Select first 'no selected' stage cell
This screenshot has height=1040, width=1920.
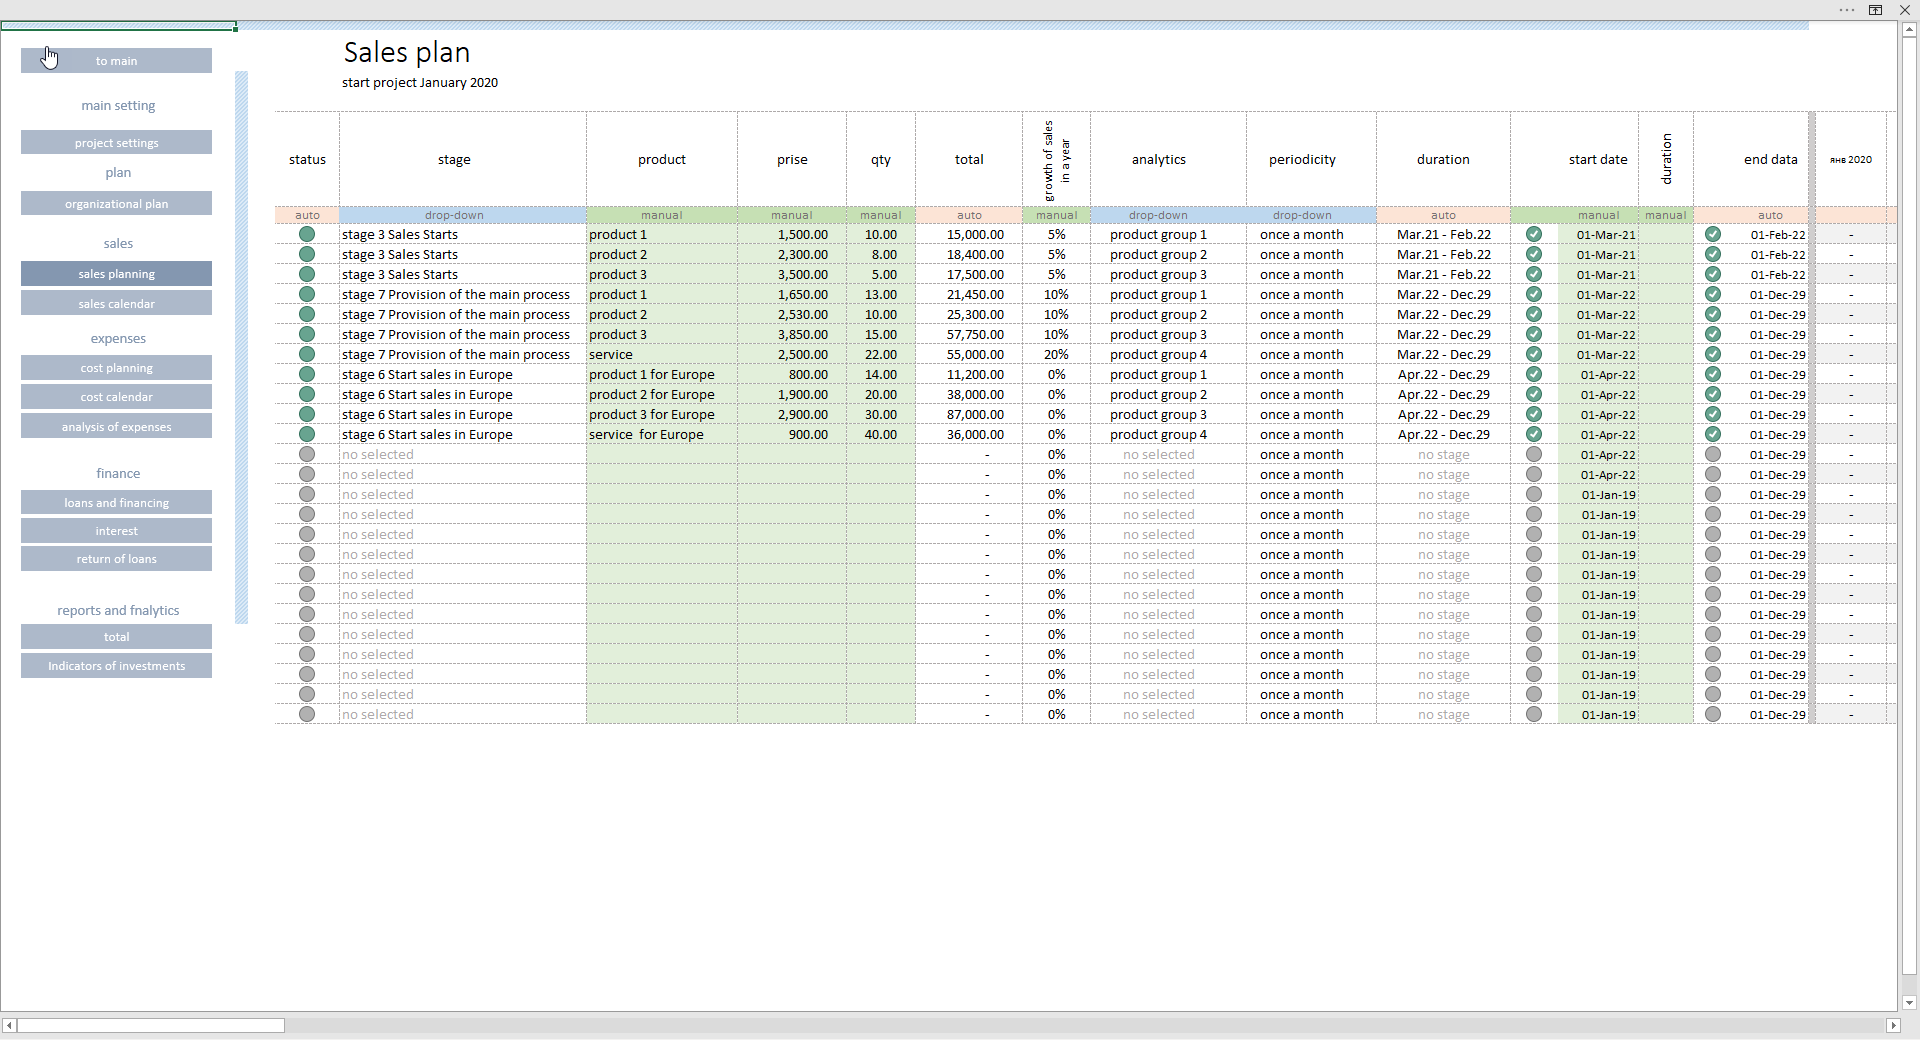(x=463, y=454)
